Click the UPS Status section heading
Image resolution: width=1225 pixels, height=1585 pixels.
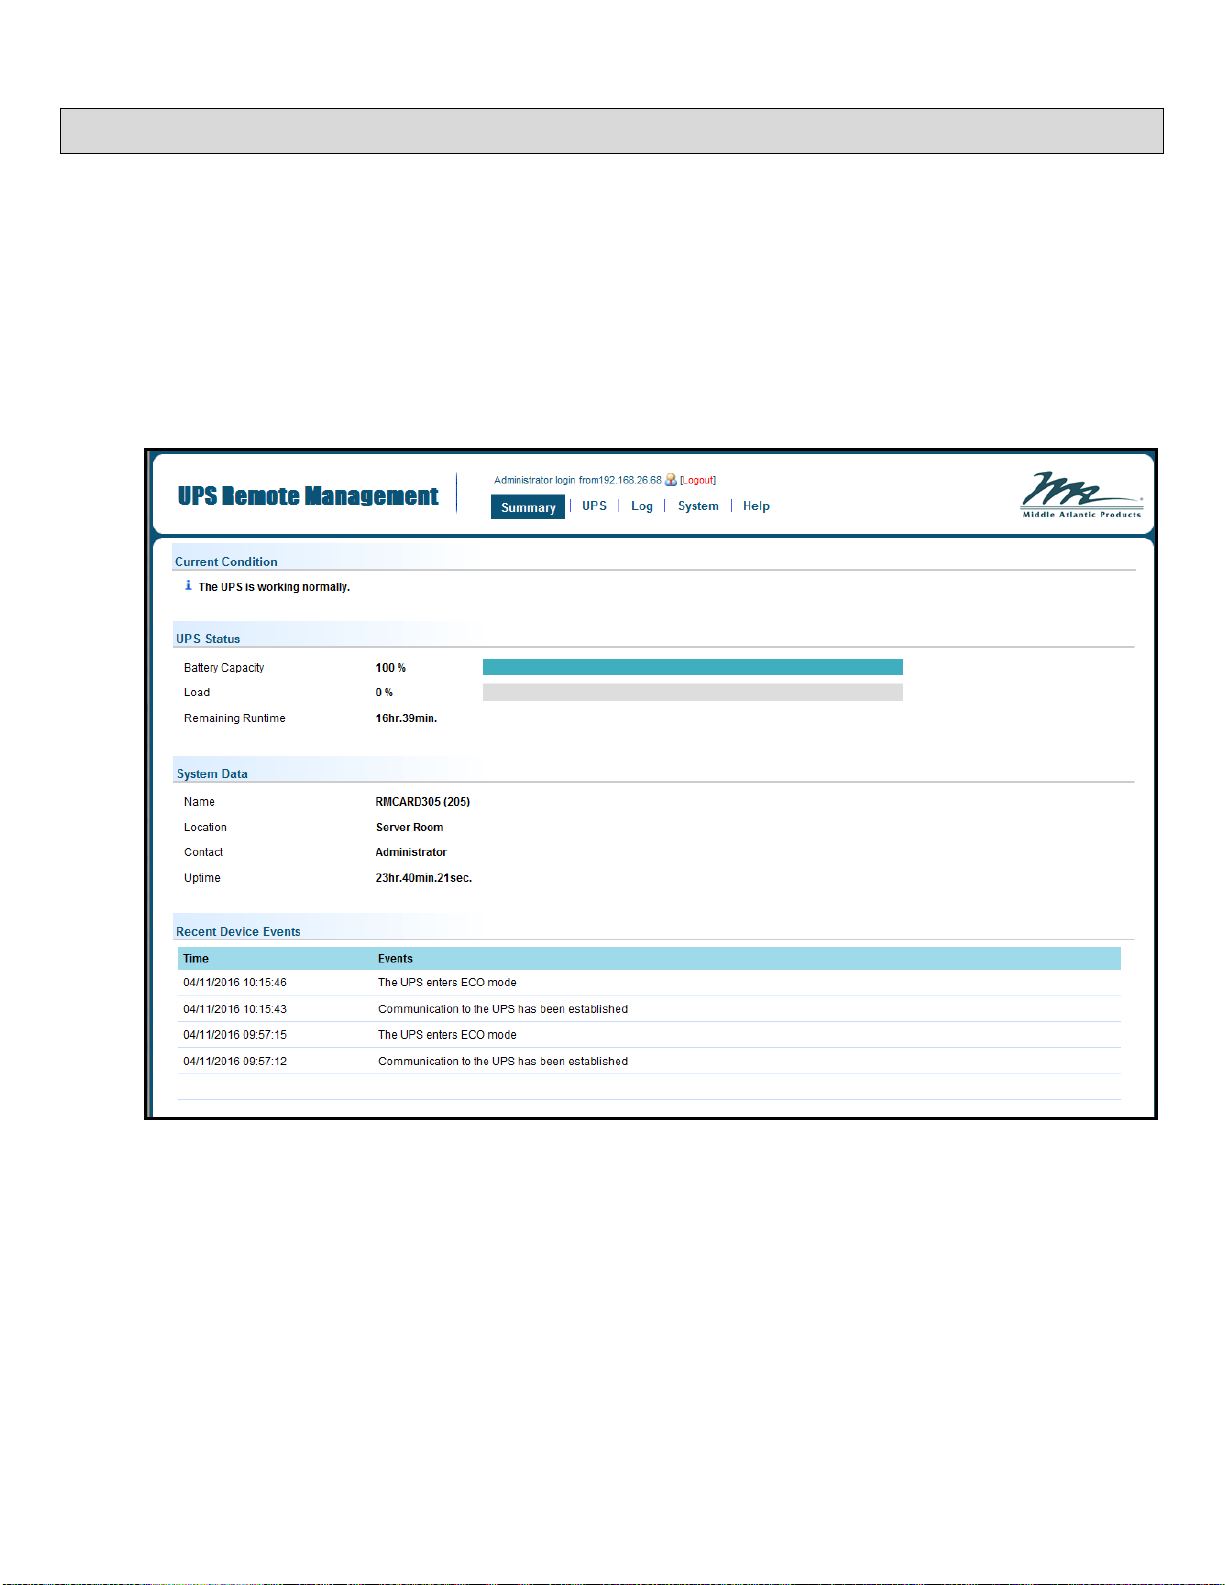(x=208, y=639)
